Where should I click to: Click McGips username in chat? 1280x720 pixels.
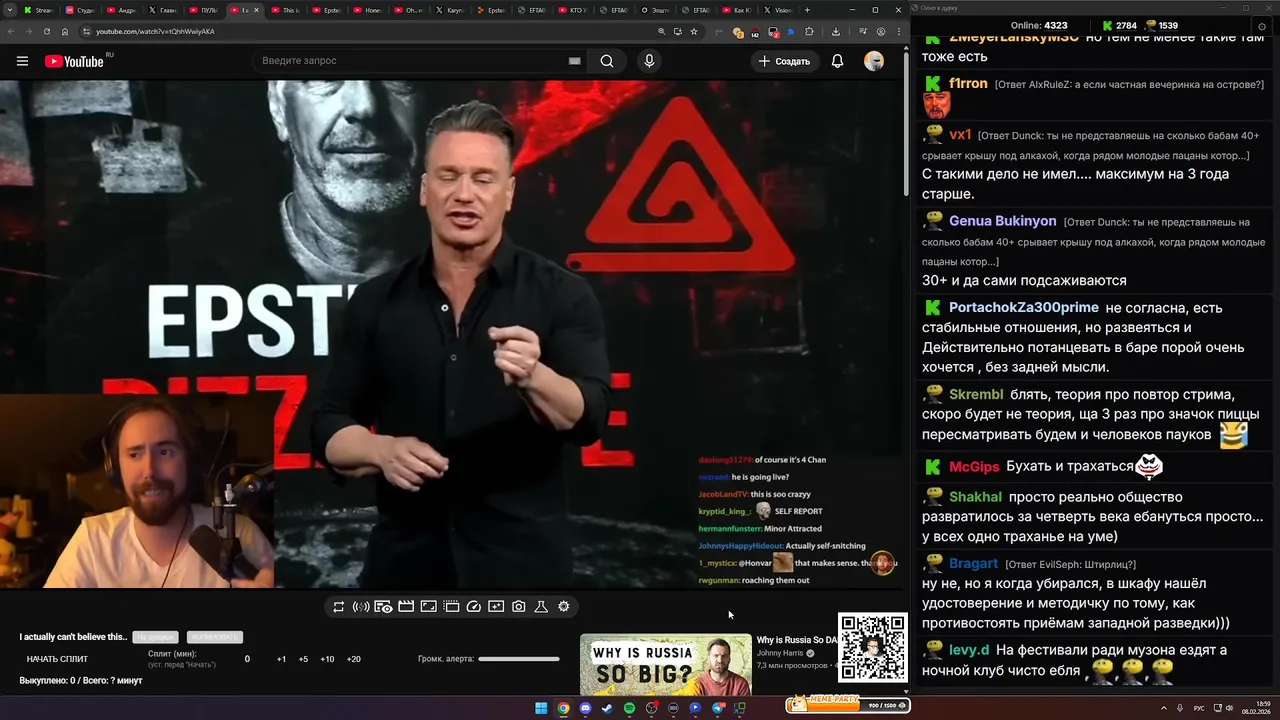click(x=974, y=467)
